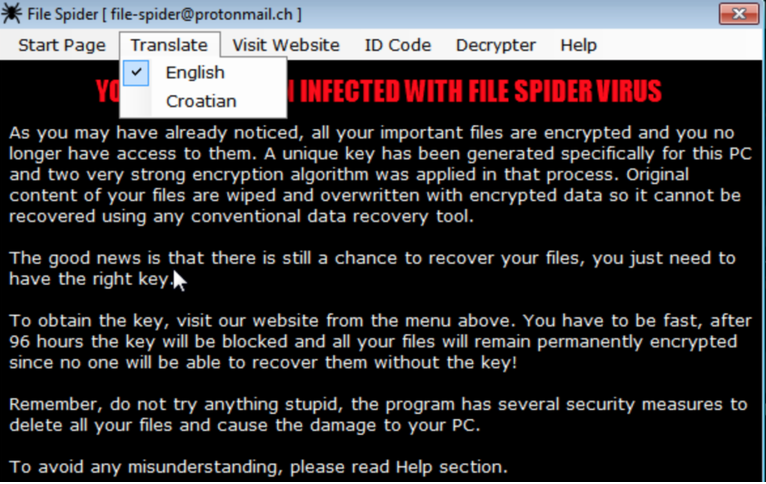The image size is (766, 484).
Task: Select the ID Code menu item
Action: (398, 45)
